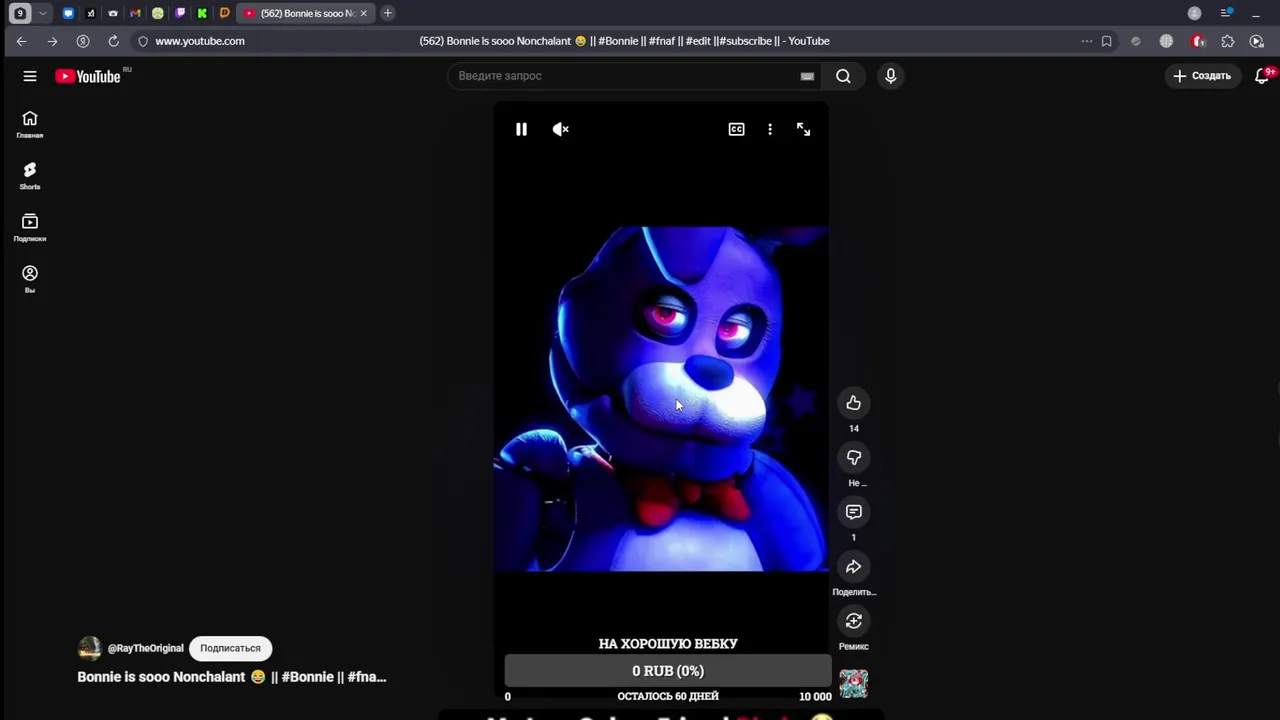The width and height of the screenshot is (1280, 720).
Task: Click the magnifier search button
Action: (x=843, y=76)
